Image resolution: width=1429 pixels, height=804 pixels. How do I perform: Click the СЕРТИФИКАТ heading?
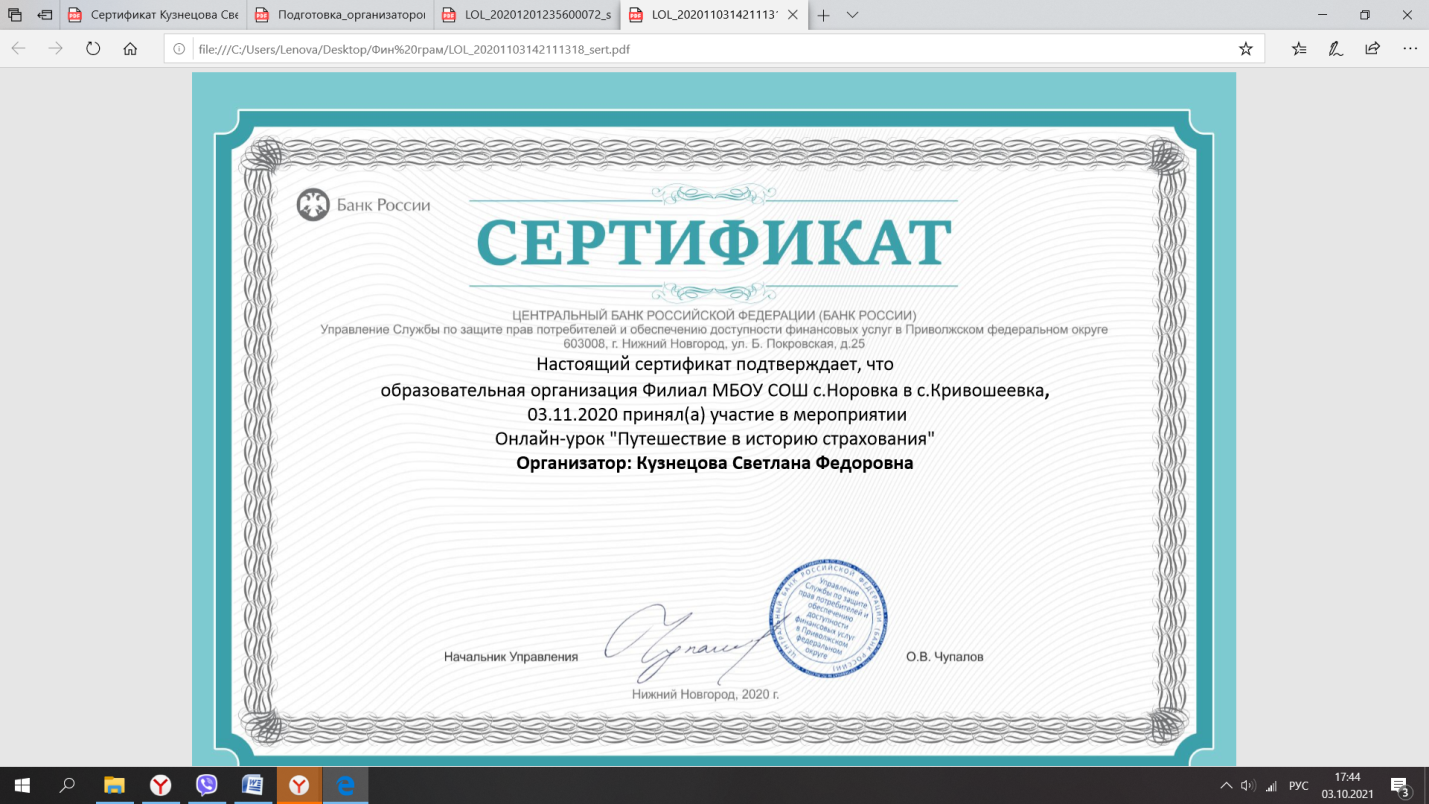click(714, 243)
